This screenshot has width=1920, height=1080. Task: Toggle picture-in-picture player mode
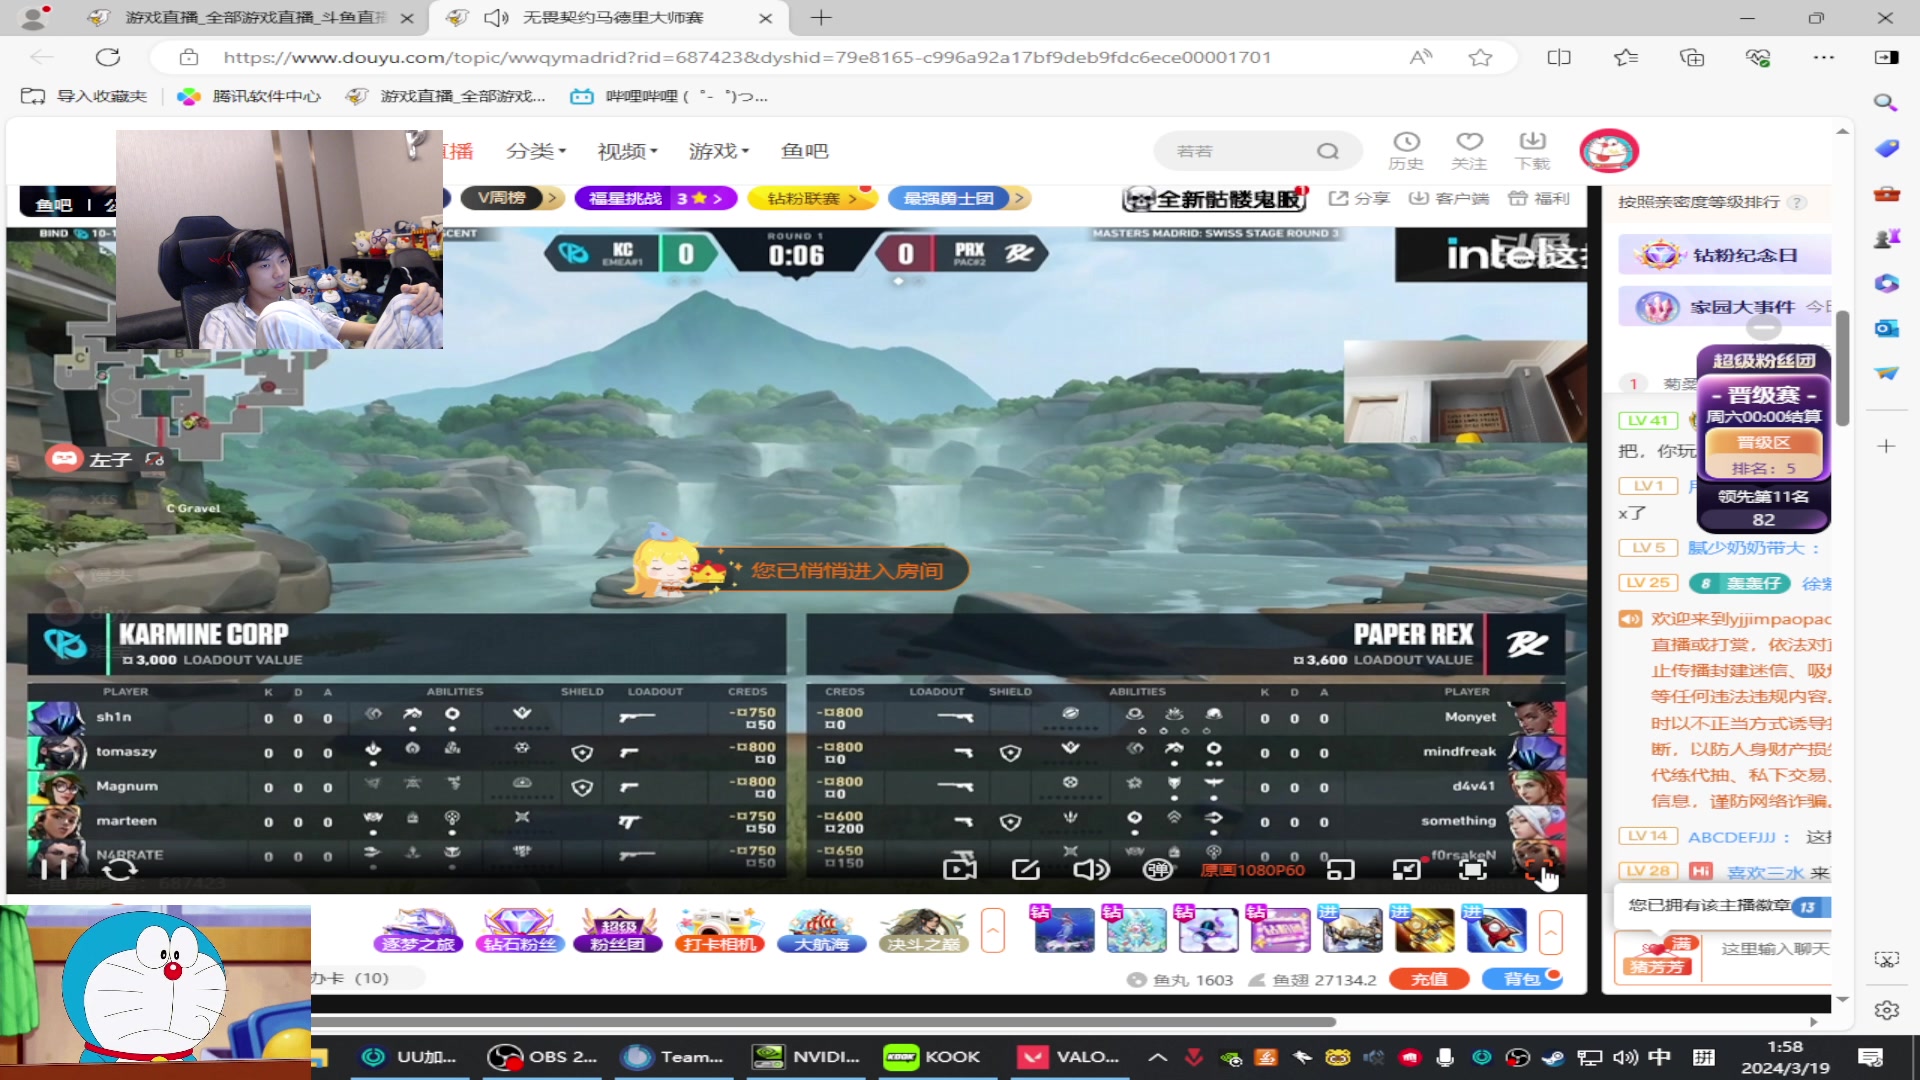[x=1407, y=870]
